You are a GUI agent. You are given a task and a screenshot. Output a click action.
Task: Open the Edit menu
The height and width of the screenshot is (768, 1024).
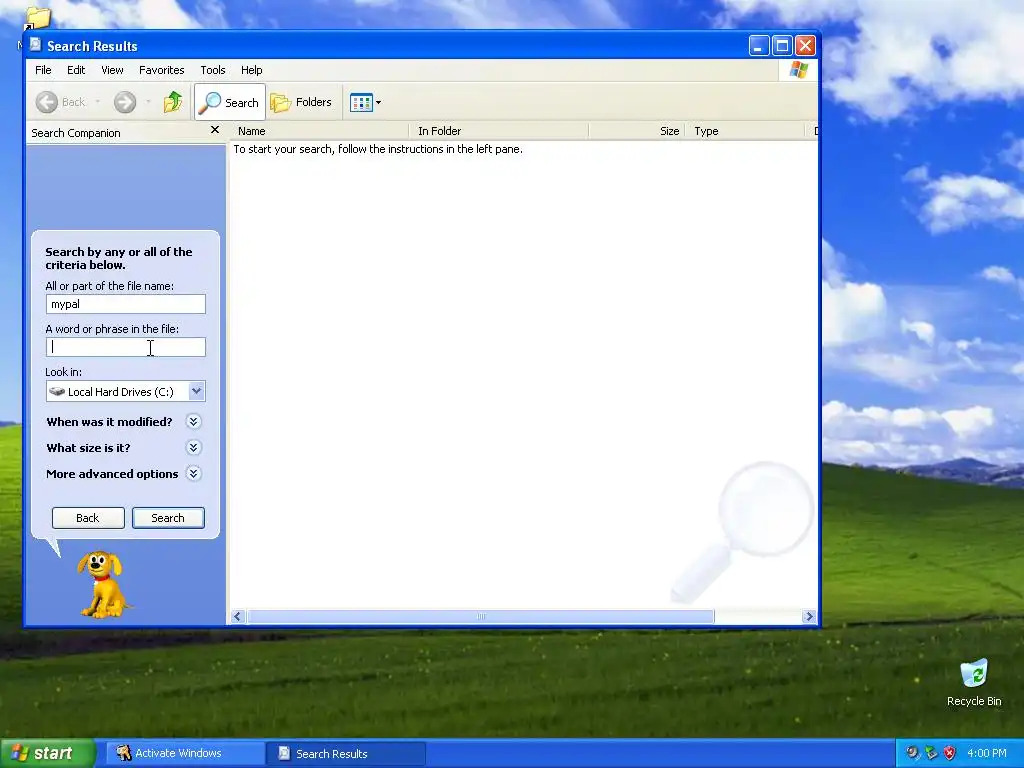[x=76, y=70]
